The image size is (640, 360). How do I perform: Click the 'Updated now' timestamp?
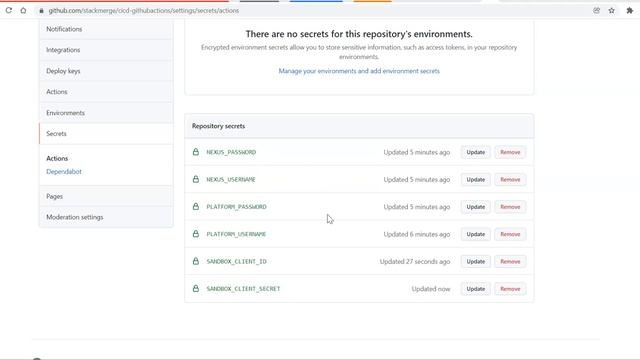pos(431,289)
